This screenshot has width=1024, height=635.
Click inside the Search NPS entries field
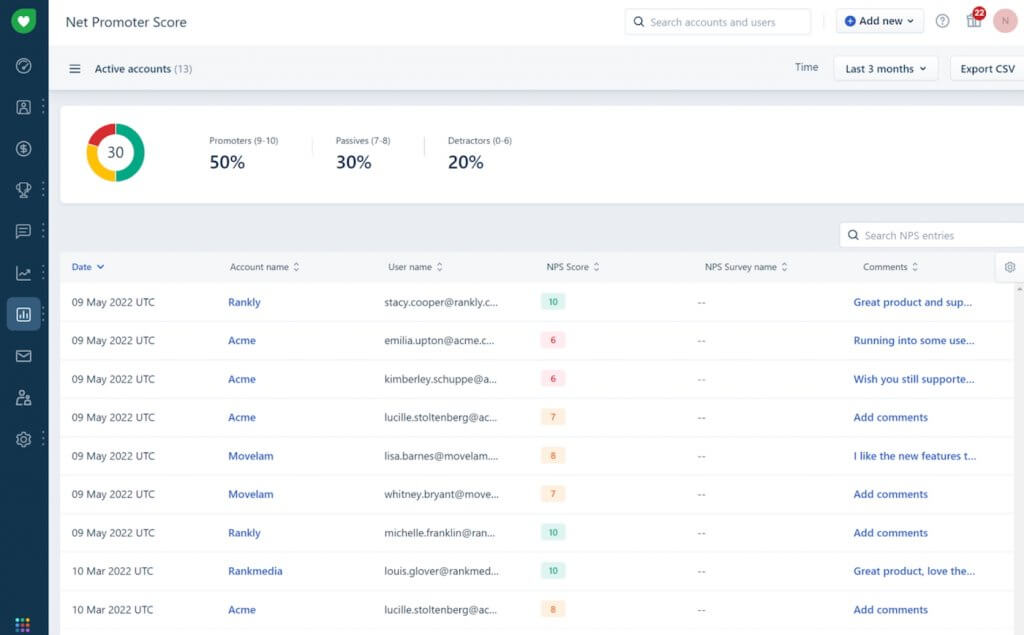[x=930, y=234]
